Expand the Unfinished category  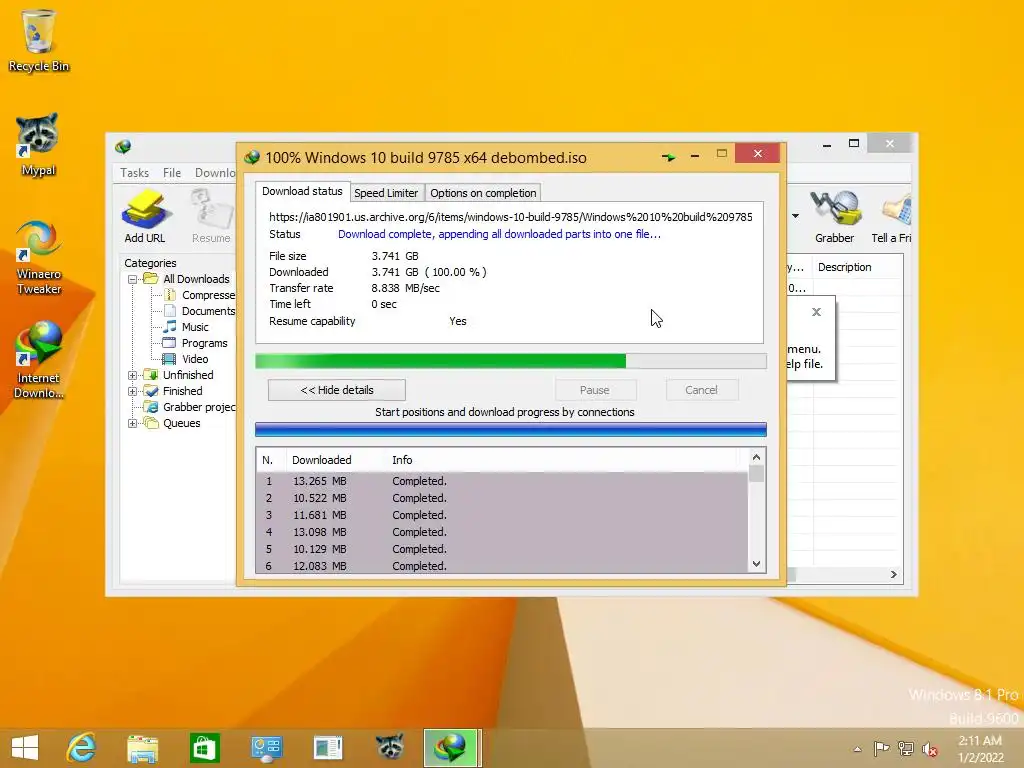coord(133,375)
